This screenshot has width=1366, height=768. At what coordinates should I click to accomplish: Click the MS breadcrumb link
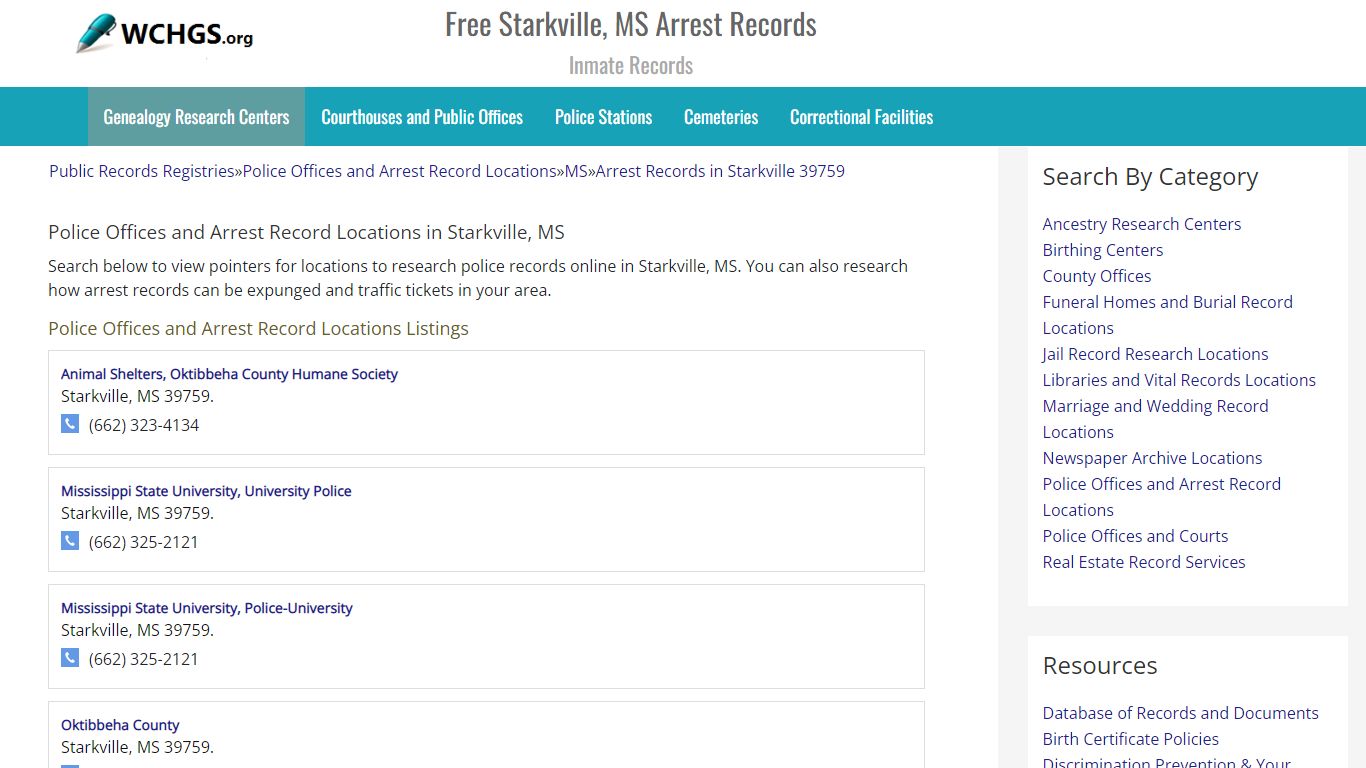coord(576,171)
